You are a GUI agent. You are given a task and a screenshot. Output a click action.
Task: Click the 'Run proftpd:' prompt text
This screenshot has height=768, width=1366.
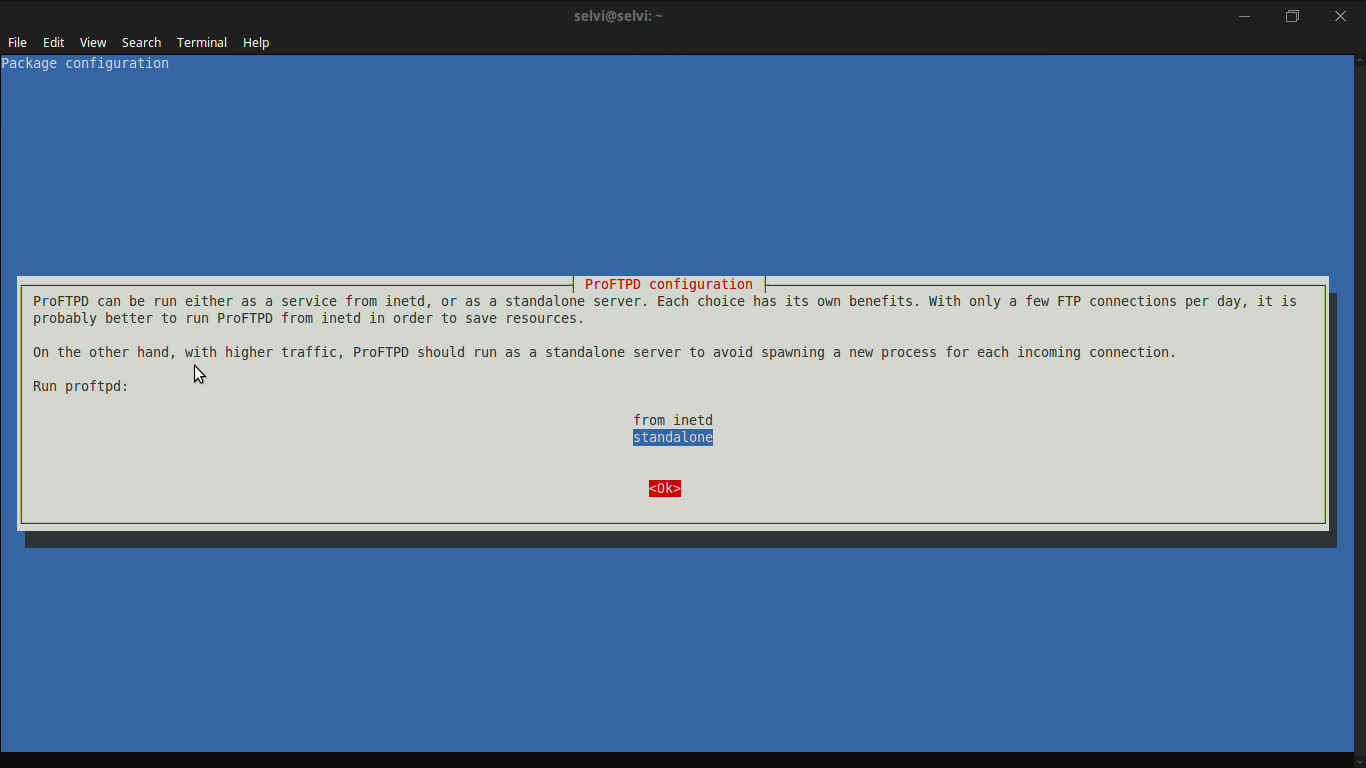pyautogui.click(x=81, y=386)
